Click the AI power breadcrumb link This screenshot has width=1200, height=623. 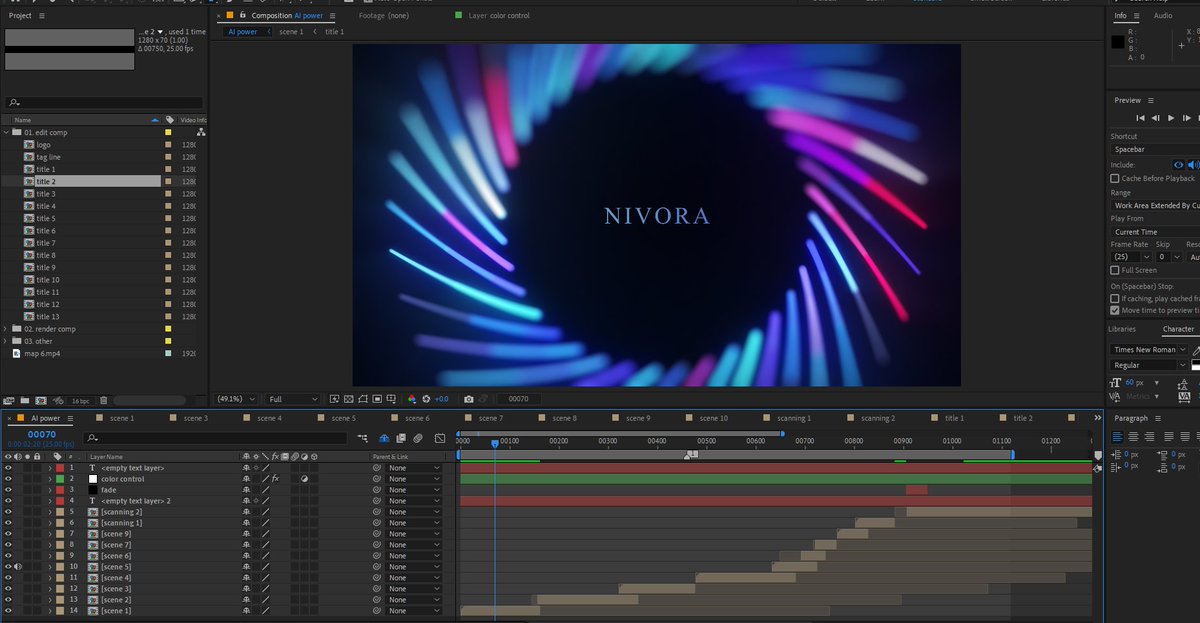click(244, 31)
